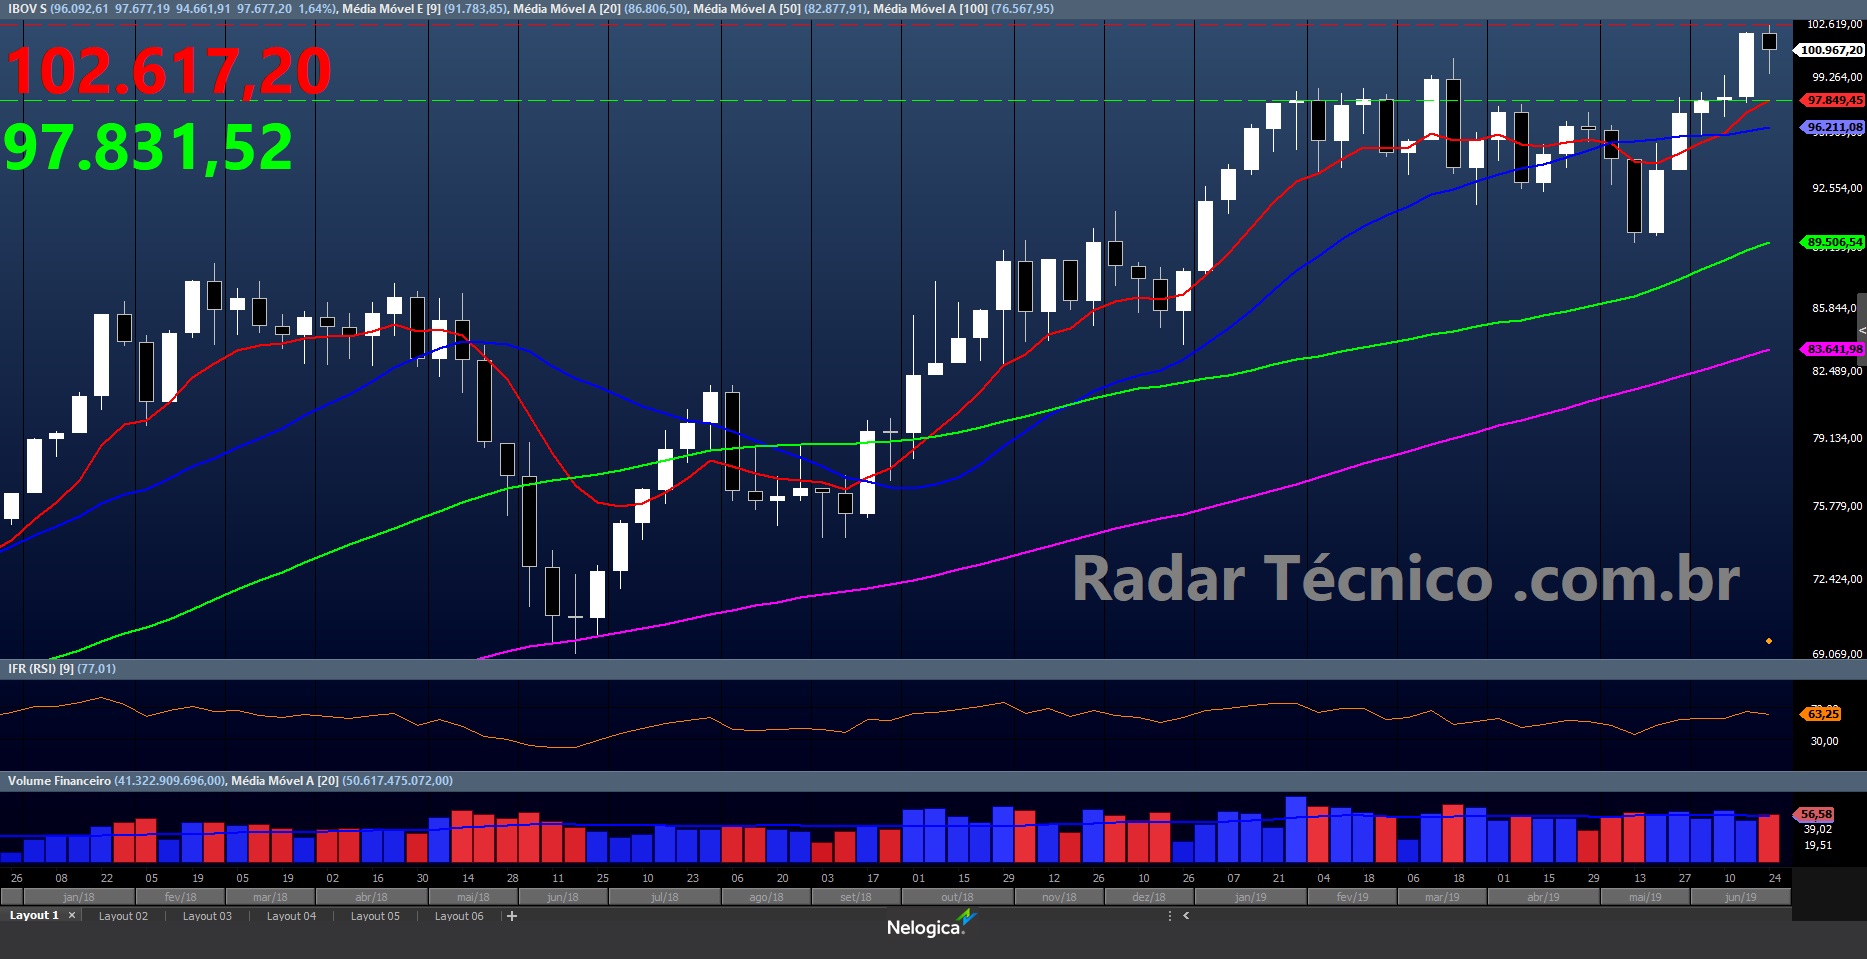
Task: Click the jun/19 month on timeline
Action: click(x=1740, y=897)
